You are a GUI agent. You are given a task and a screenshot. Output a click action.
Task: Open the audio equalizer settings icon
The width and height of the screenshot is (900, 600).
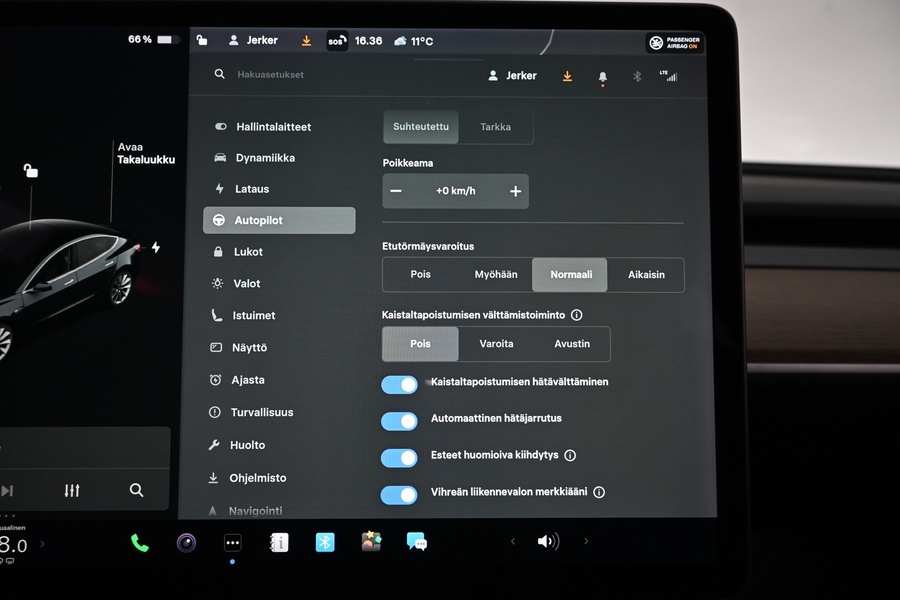tap(72, 490)
